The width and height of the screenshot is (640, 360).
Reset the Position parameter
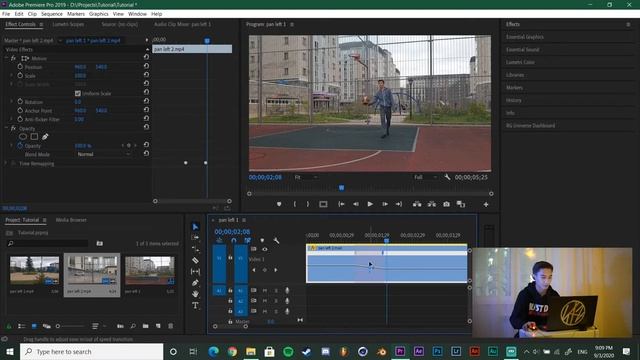pos(146,66)
